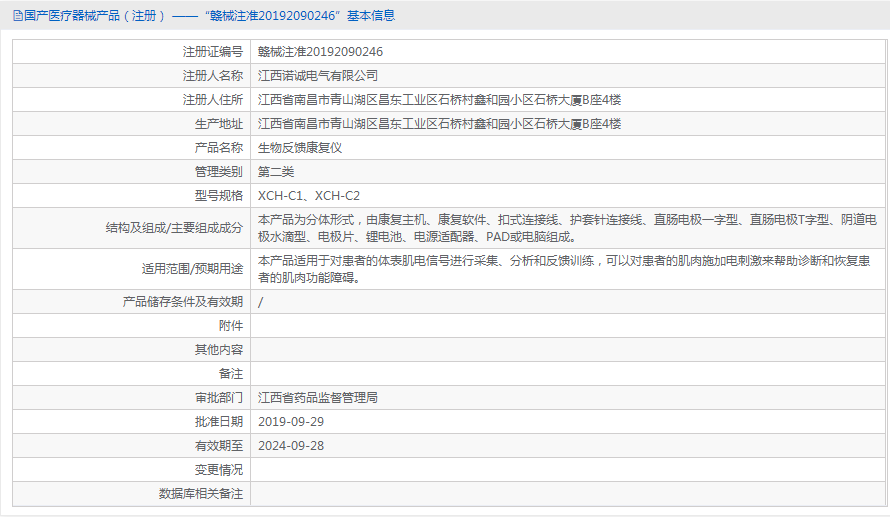Click the model specification XCH-C1、XCH-C2
Screen dimensions: 890x517
(x=309, y=196)
